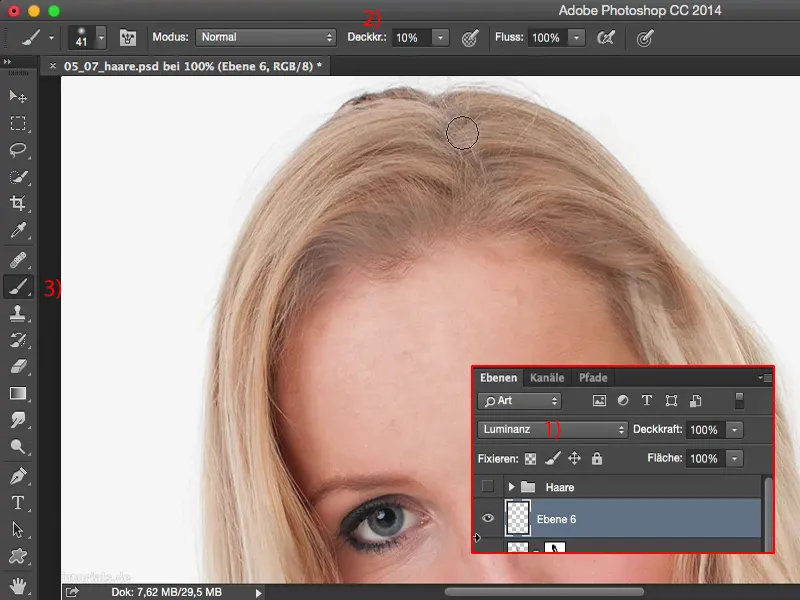Select the Dodge tool
The image size is (800, 600).
[x=18, y=446]
